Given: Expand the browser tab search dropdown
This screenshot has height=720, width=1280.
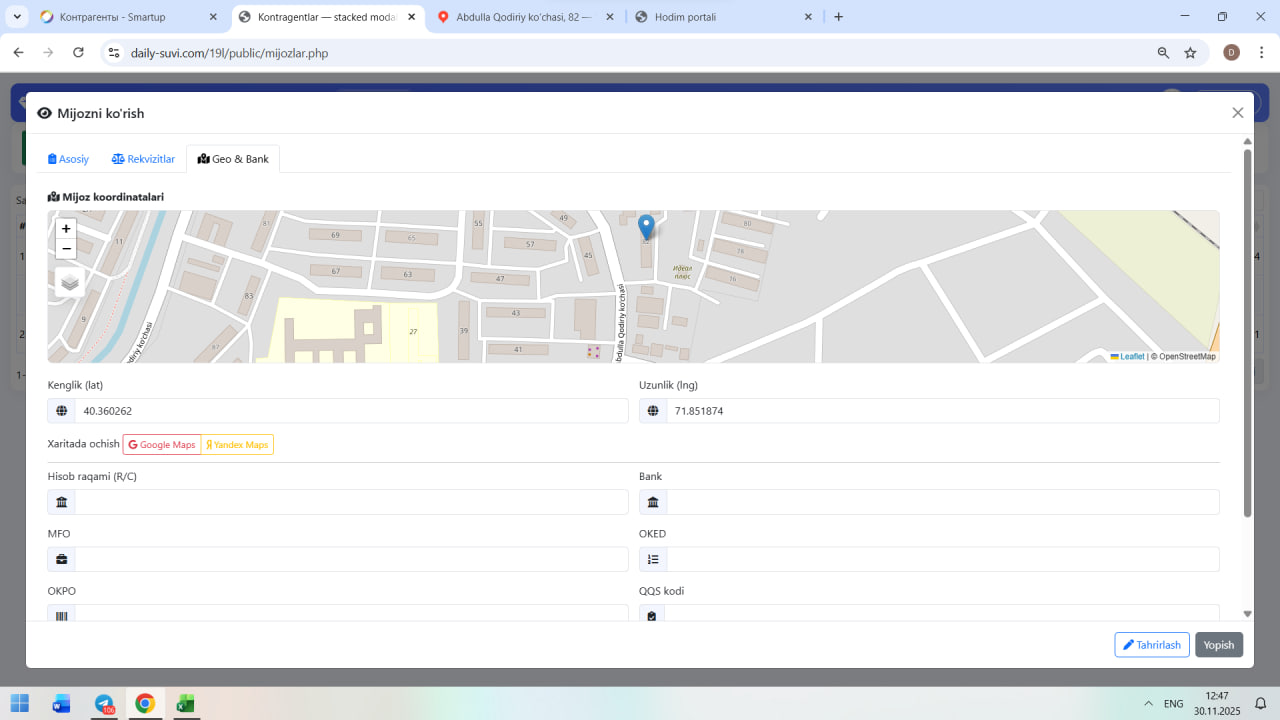Looking at the screenshot, I should click(x=17, y=17).
